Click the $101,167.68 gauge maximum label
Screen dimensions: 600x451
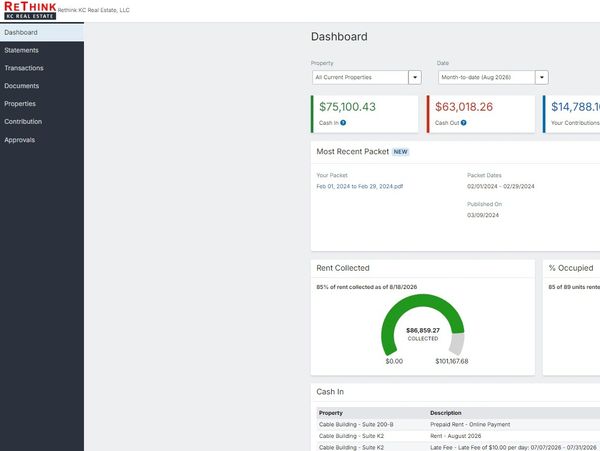(452, 361)
